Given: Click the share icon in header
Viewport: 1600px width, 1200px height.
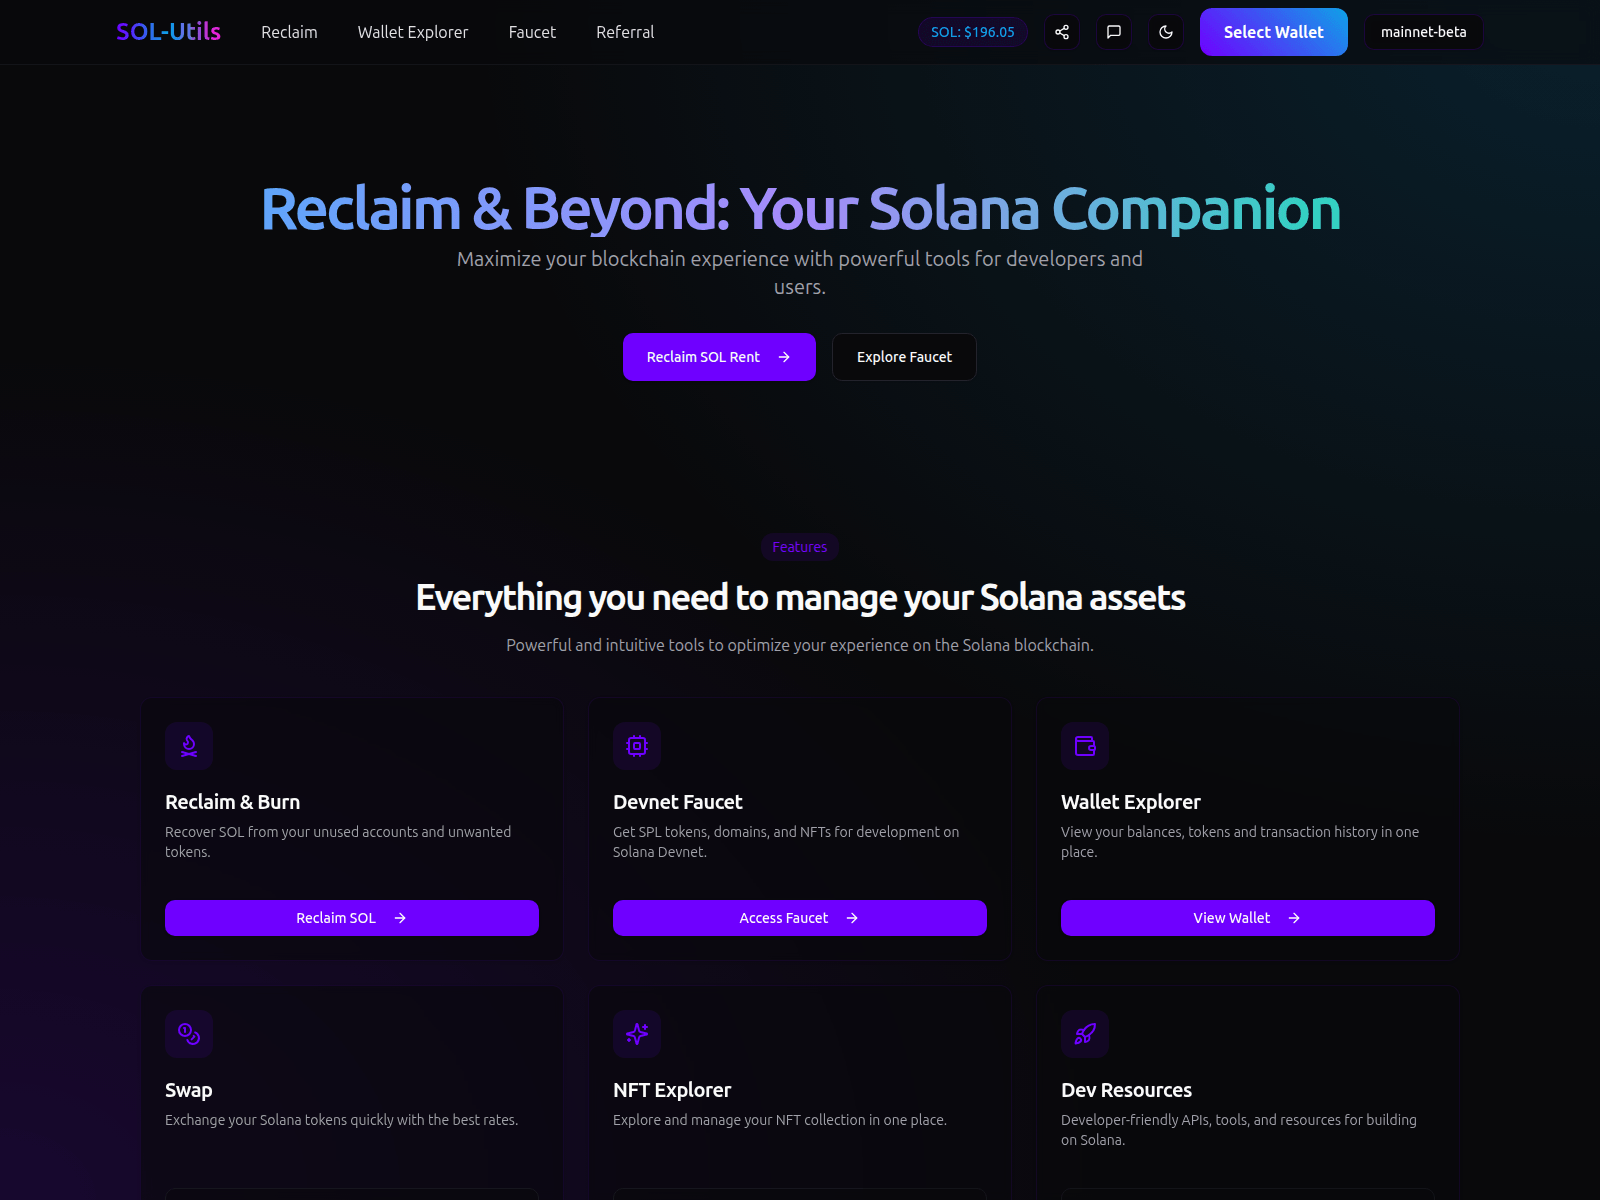Looking at the screenshot, I should (x=1062, y=32).
